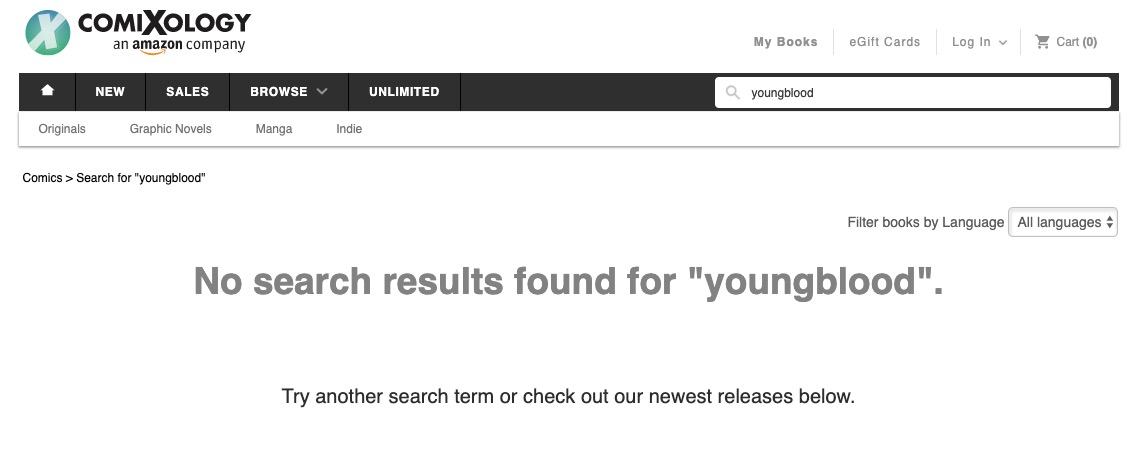The image size is (1142, 454).
Task: Go to eGift Cards page
Action: pos(884,42)
